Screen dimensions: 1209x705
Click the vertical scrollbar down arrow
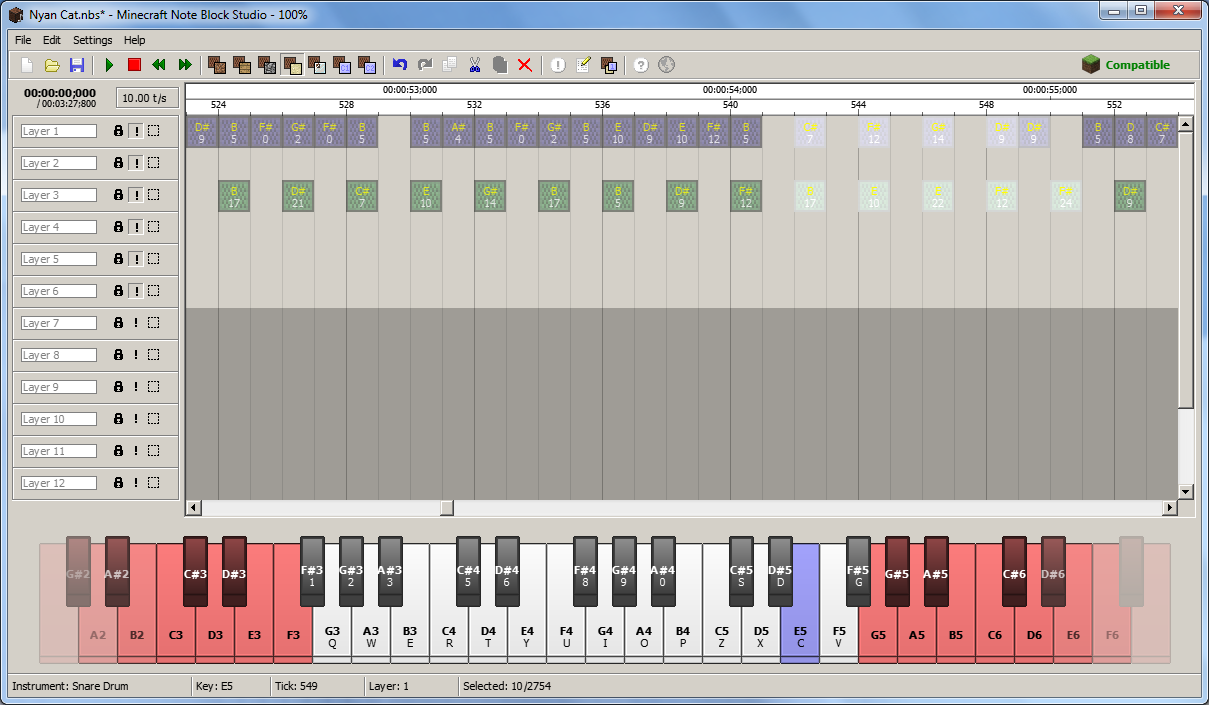1186,491
